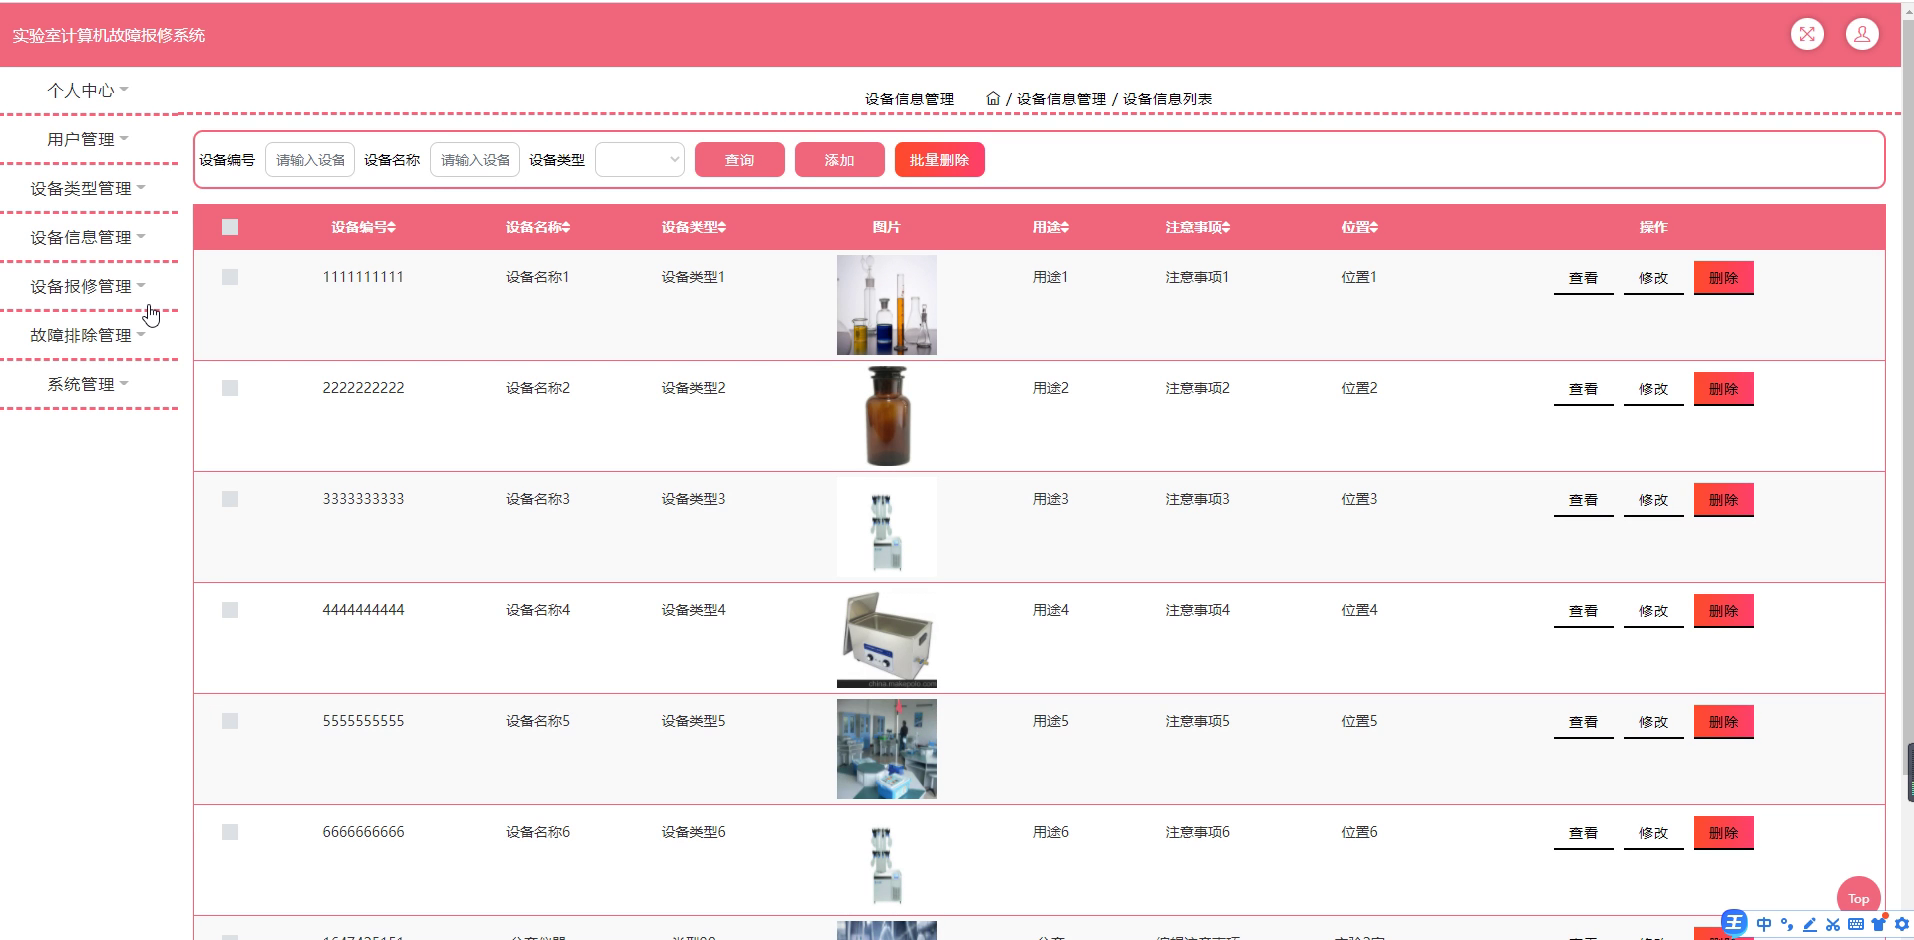Image resolution: width=1914 pixels, height=940 pixels.
Task: Tick the select-all checkbox in table header
Action: (x=230, y=227)
